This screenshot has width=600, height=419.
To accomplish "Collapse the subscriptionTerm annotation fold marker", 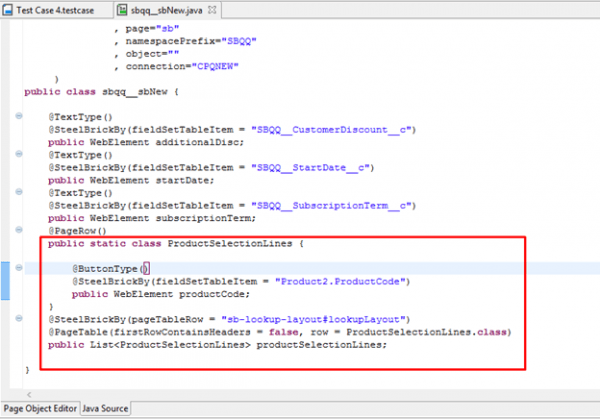I will tap(19, 192).
